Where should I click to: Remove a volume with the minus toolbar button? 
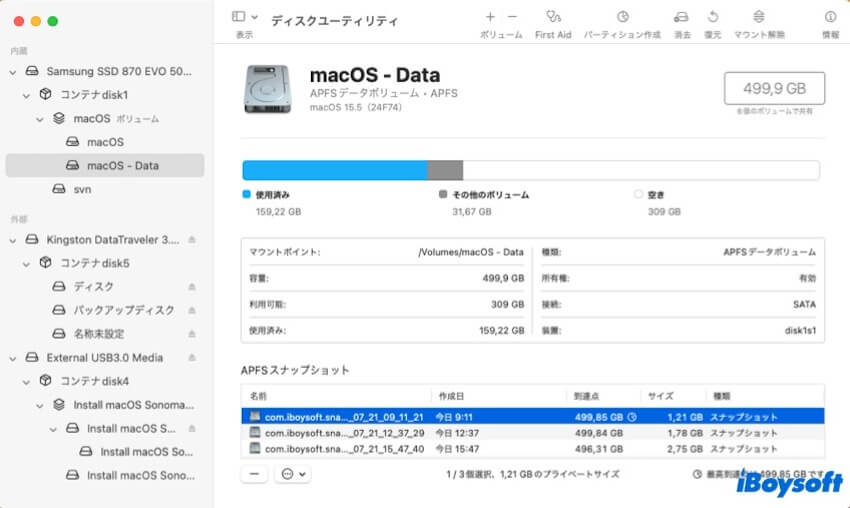point(512,17)
